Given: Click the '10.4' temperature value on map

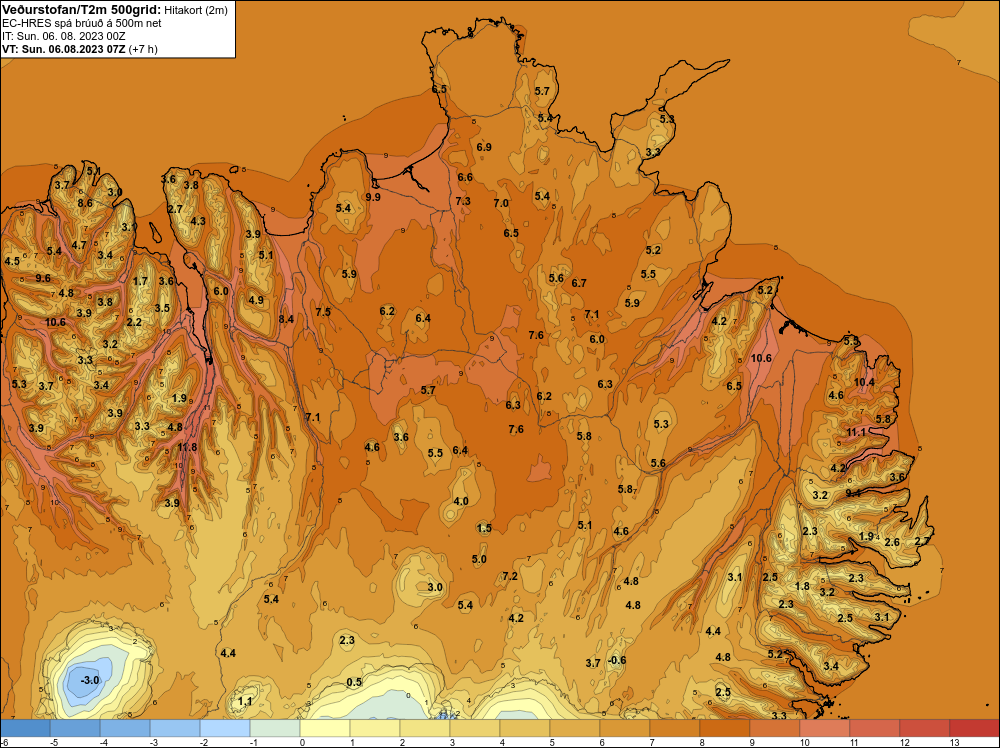Looking at the screenshot, I should pyautogui.click(x=864, y=383).
